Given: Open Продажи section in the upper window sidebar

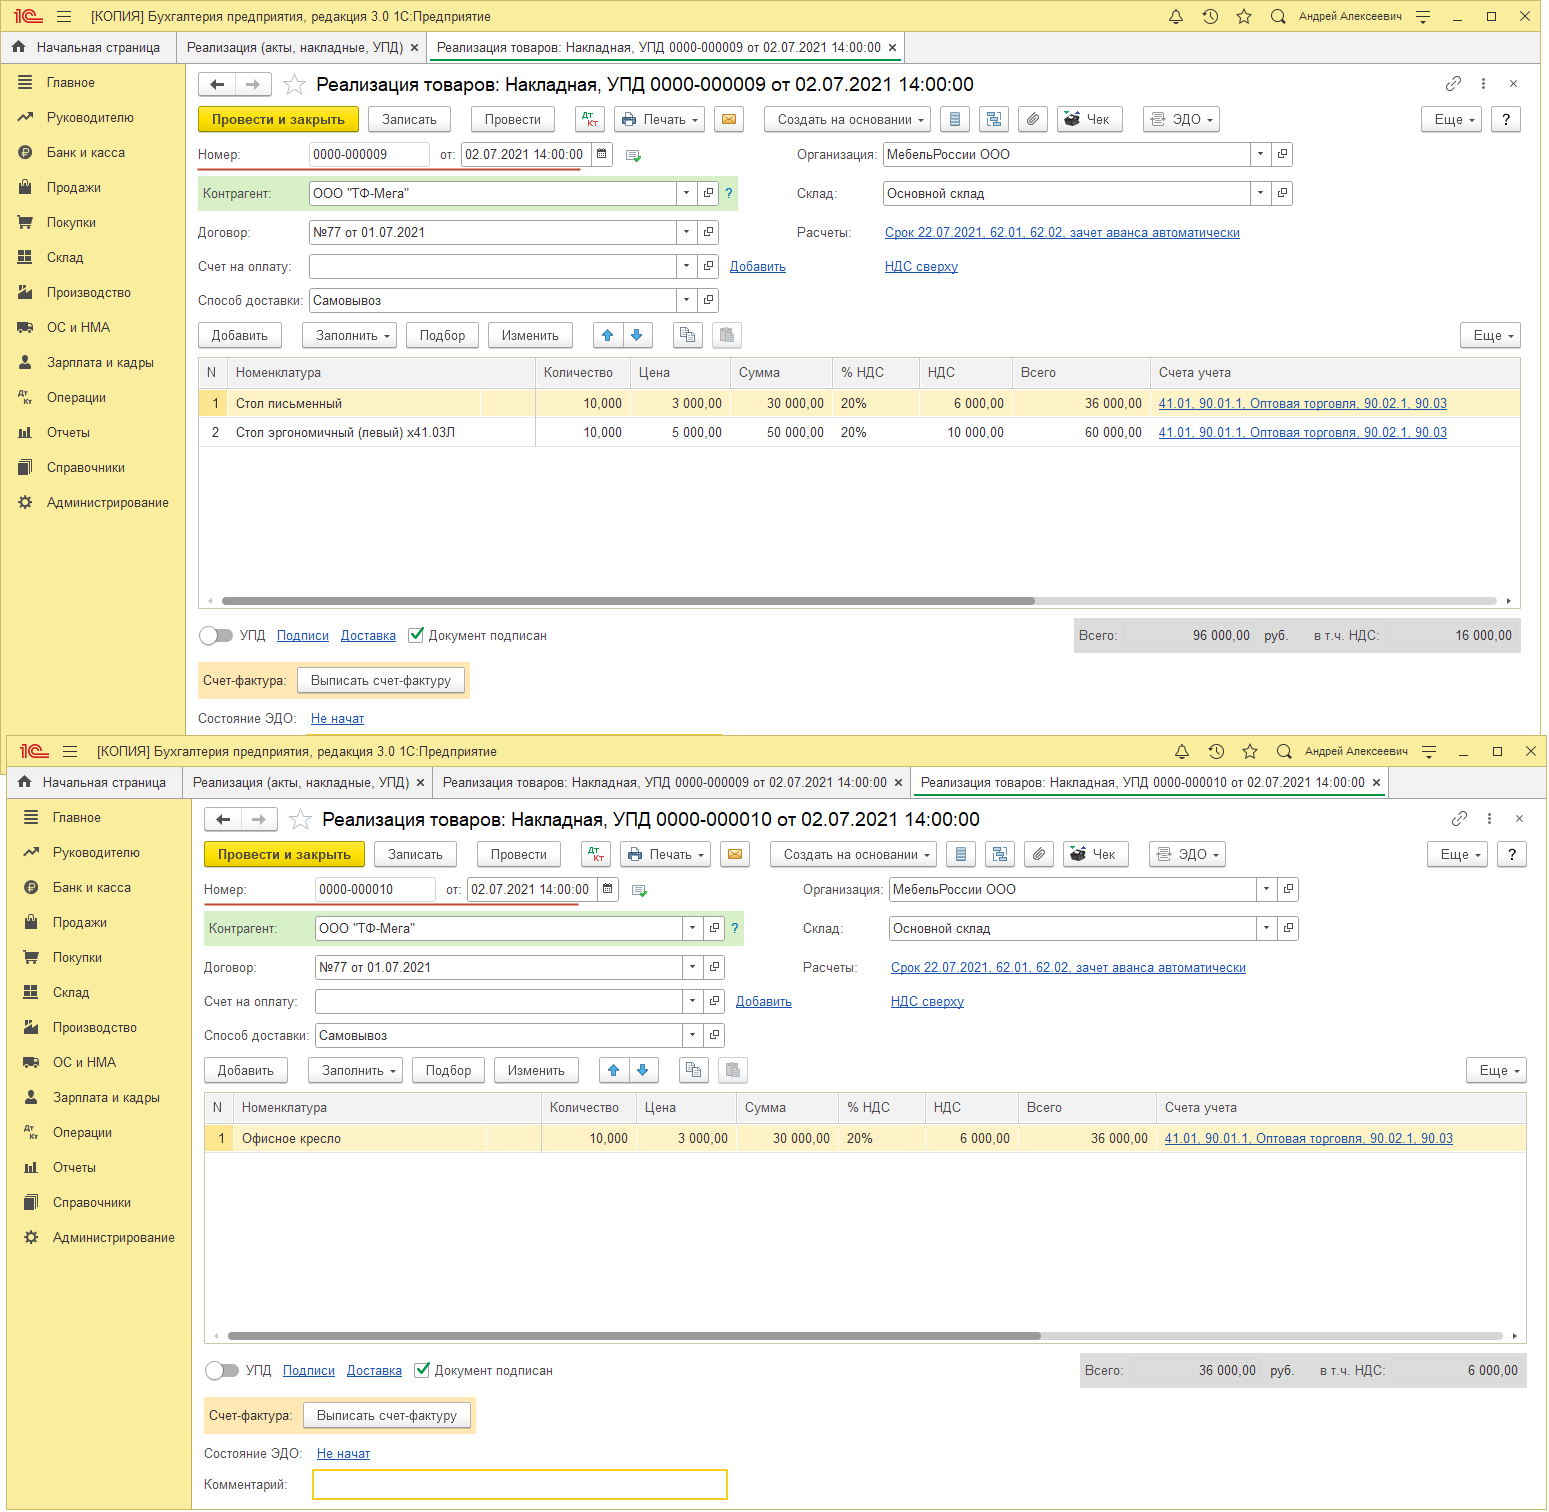Looking at the screenshot, I should [x=73, y=188].
